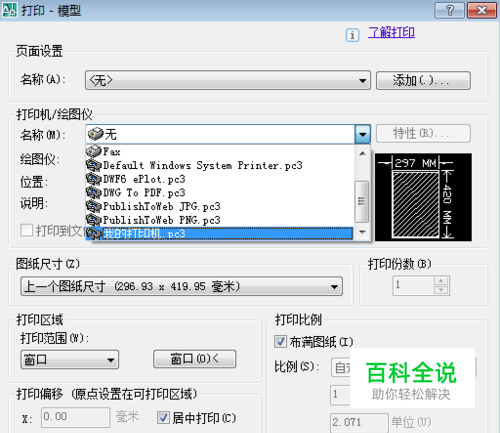Click the PublishToWeb JPG plotter icon

(x=94, y=206)
